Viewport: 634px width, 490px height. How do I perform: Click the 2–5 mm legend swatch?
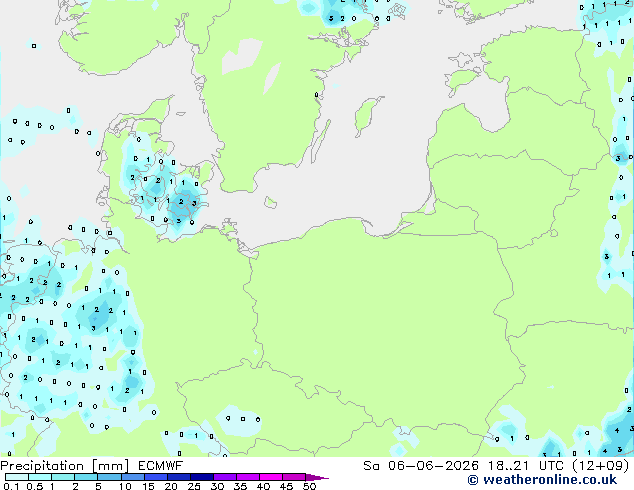point(86,477)
